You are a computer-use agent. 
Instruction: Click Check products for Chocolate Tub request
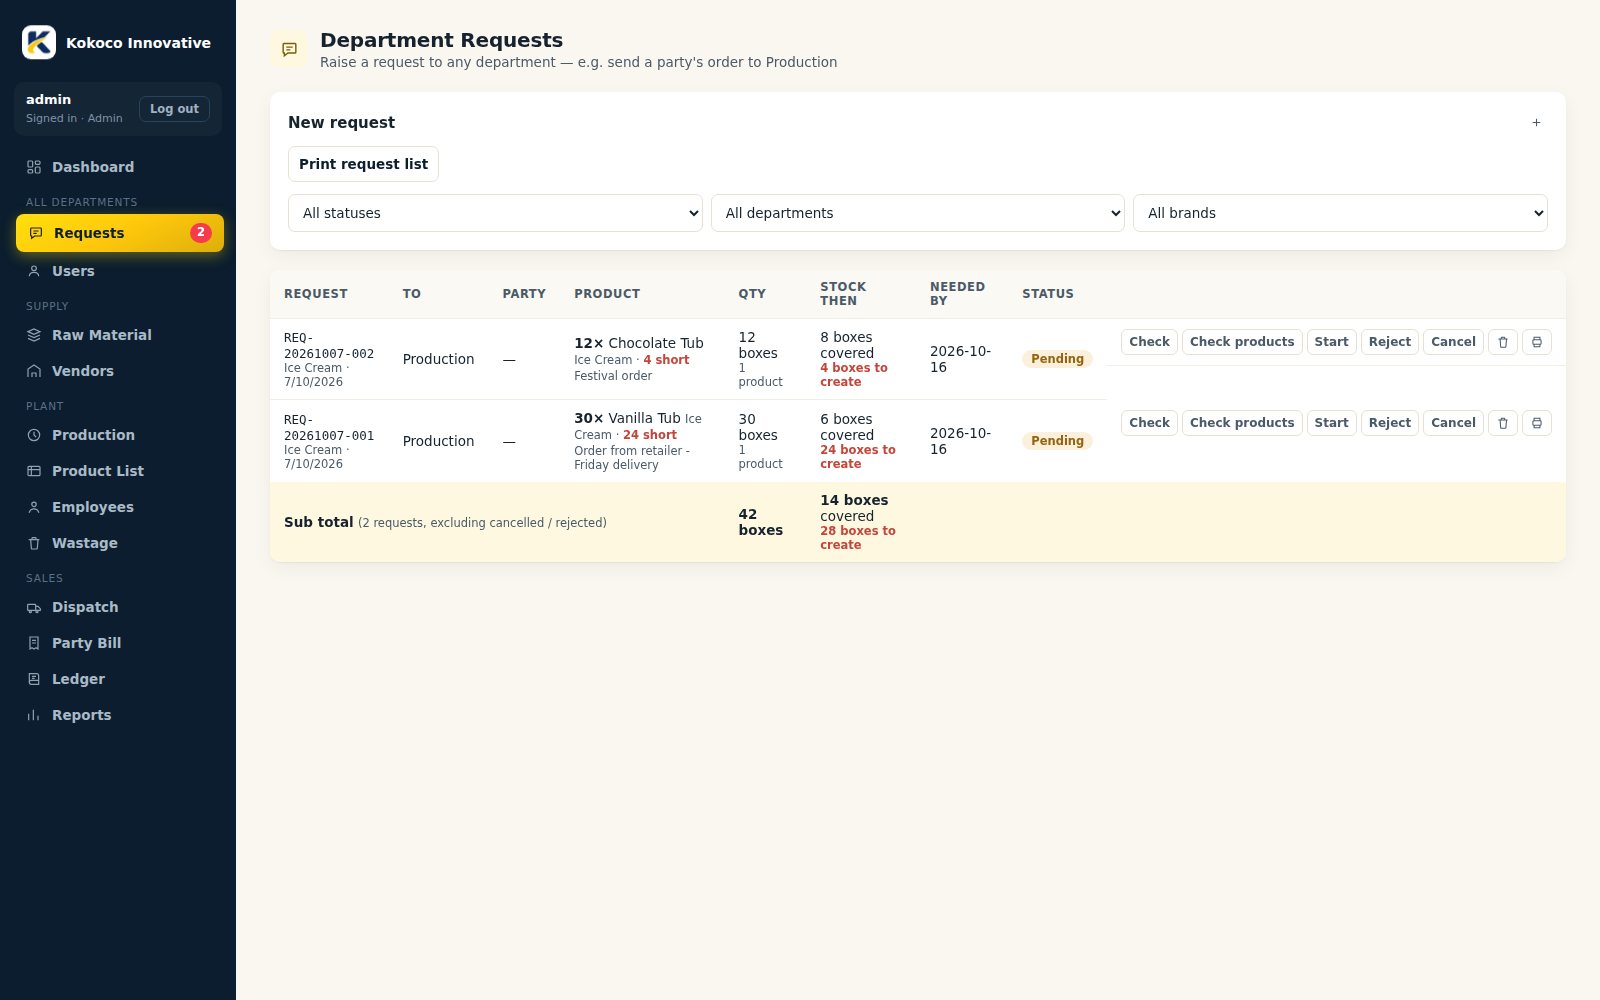pos(1242,342)
